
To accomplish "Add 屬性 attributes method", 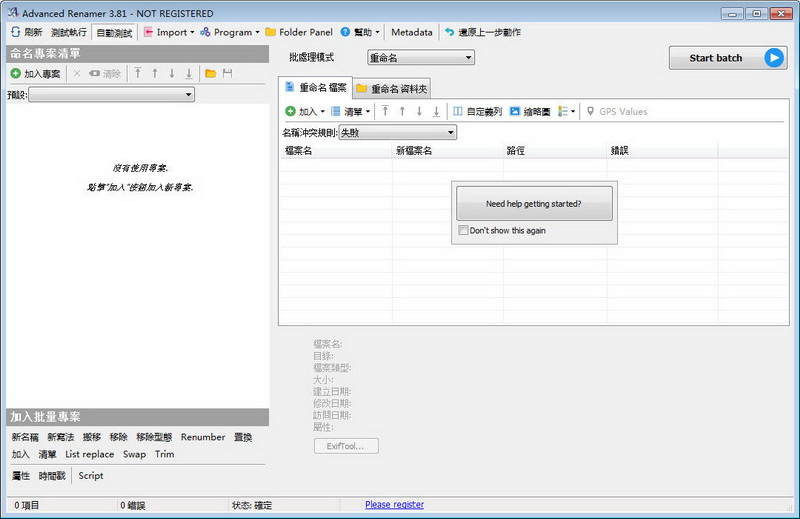I will tap(21, 476).
